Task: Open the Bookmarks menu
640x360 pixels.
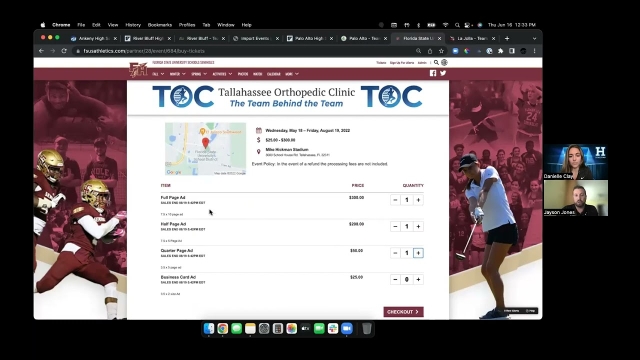Action: click(x=160, y=25)
